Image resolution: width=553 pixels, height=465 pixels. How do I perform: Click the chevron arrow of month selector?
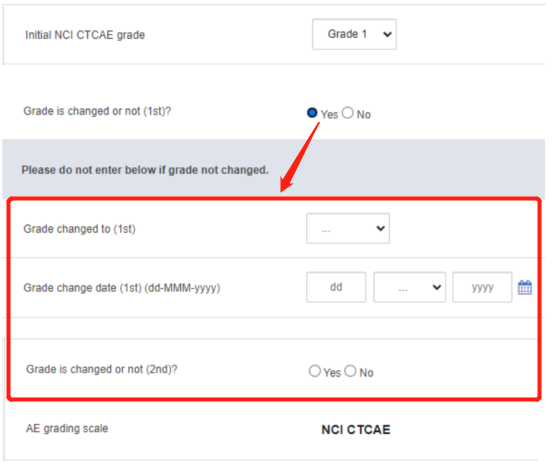pyautogui.click(x=437, y=288)
